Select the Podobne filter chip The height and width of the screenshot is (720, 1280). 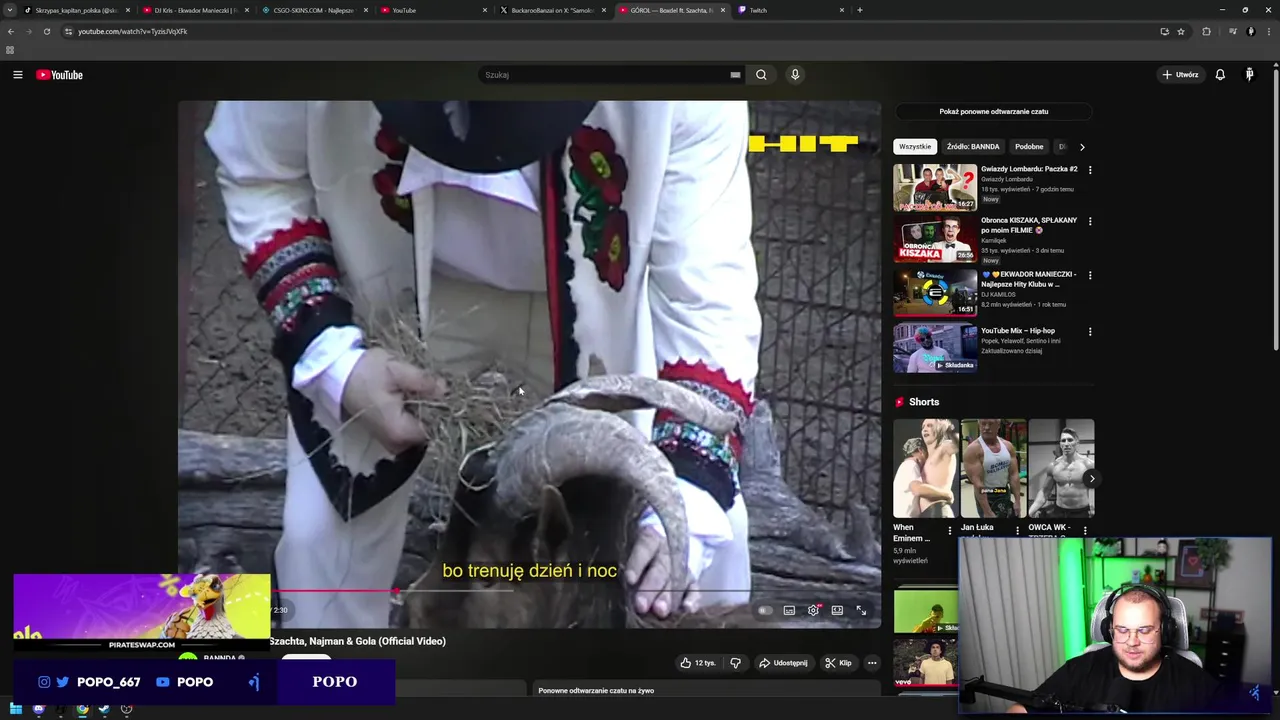(x=1029, y=147)
